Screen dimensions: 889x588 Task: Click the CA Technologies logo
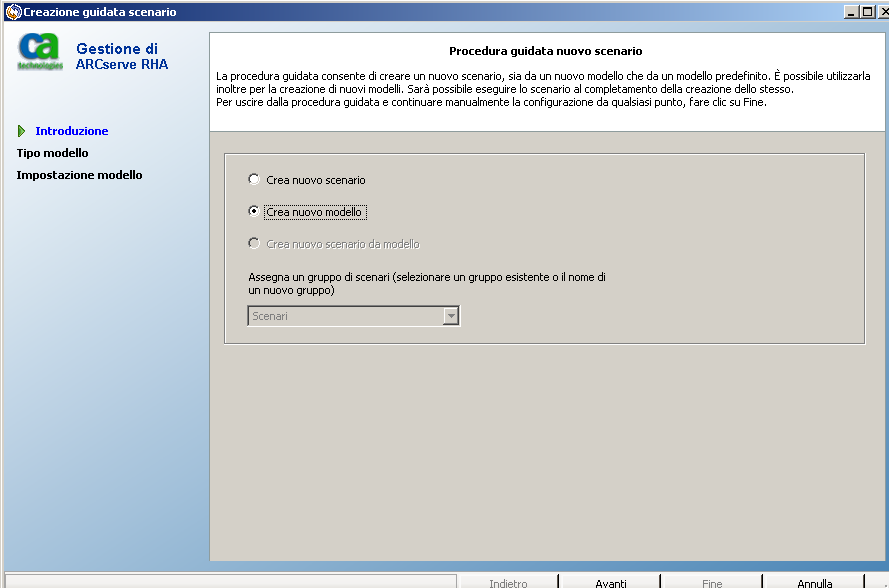click(40, 52)
